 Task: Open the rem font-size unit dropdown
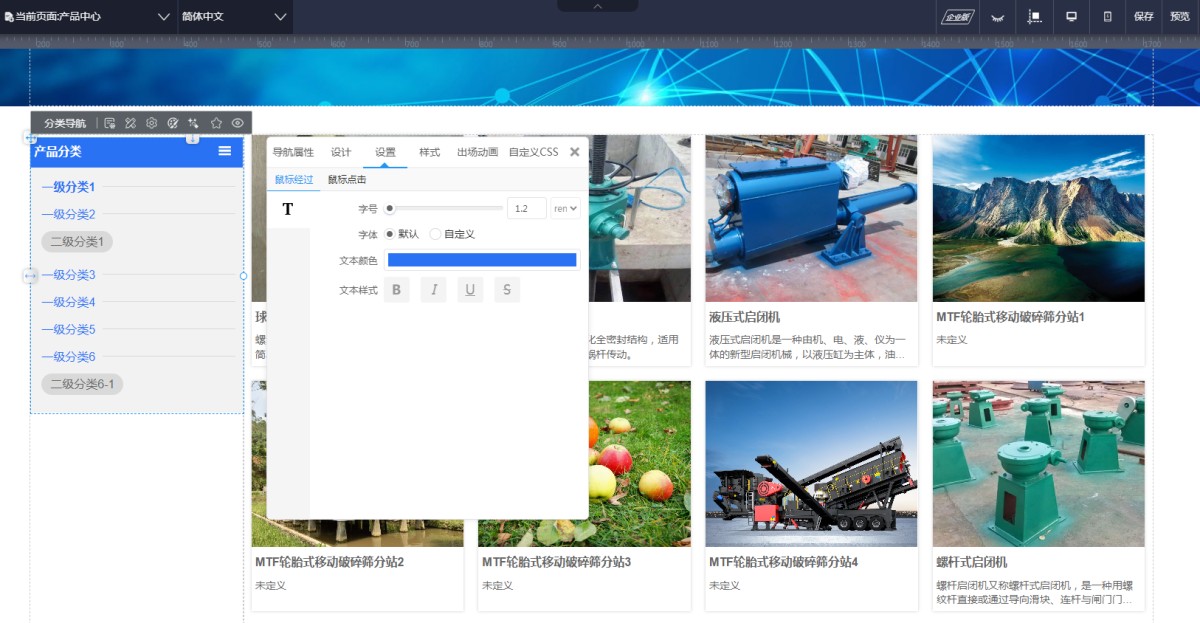tap(566, 208)
